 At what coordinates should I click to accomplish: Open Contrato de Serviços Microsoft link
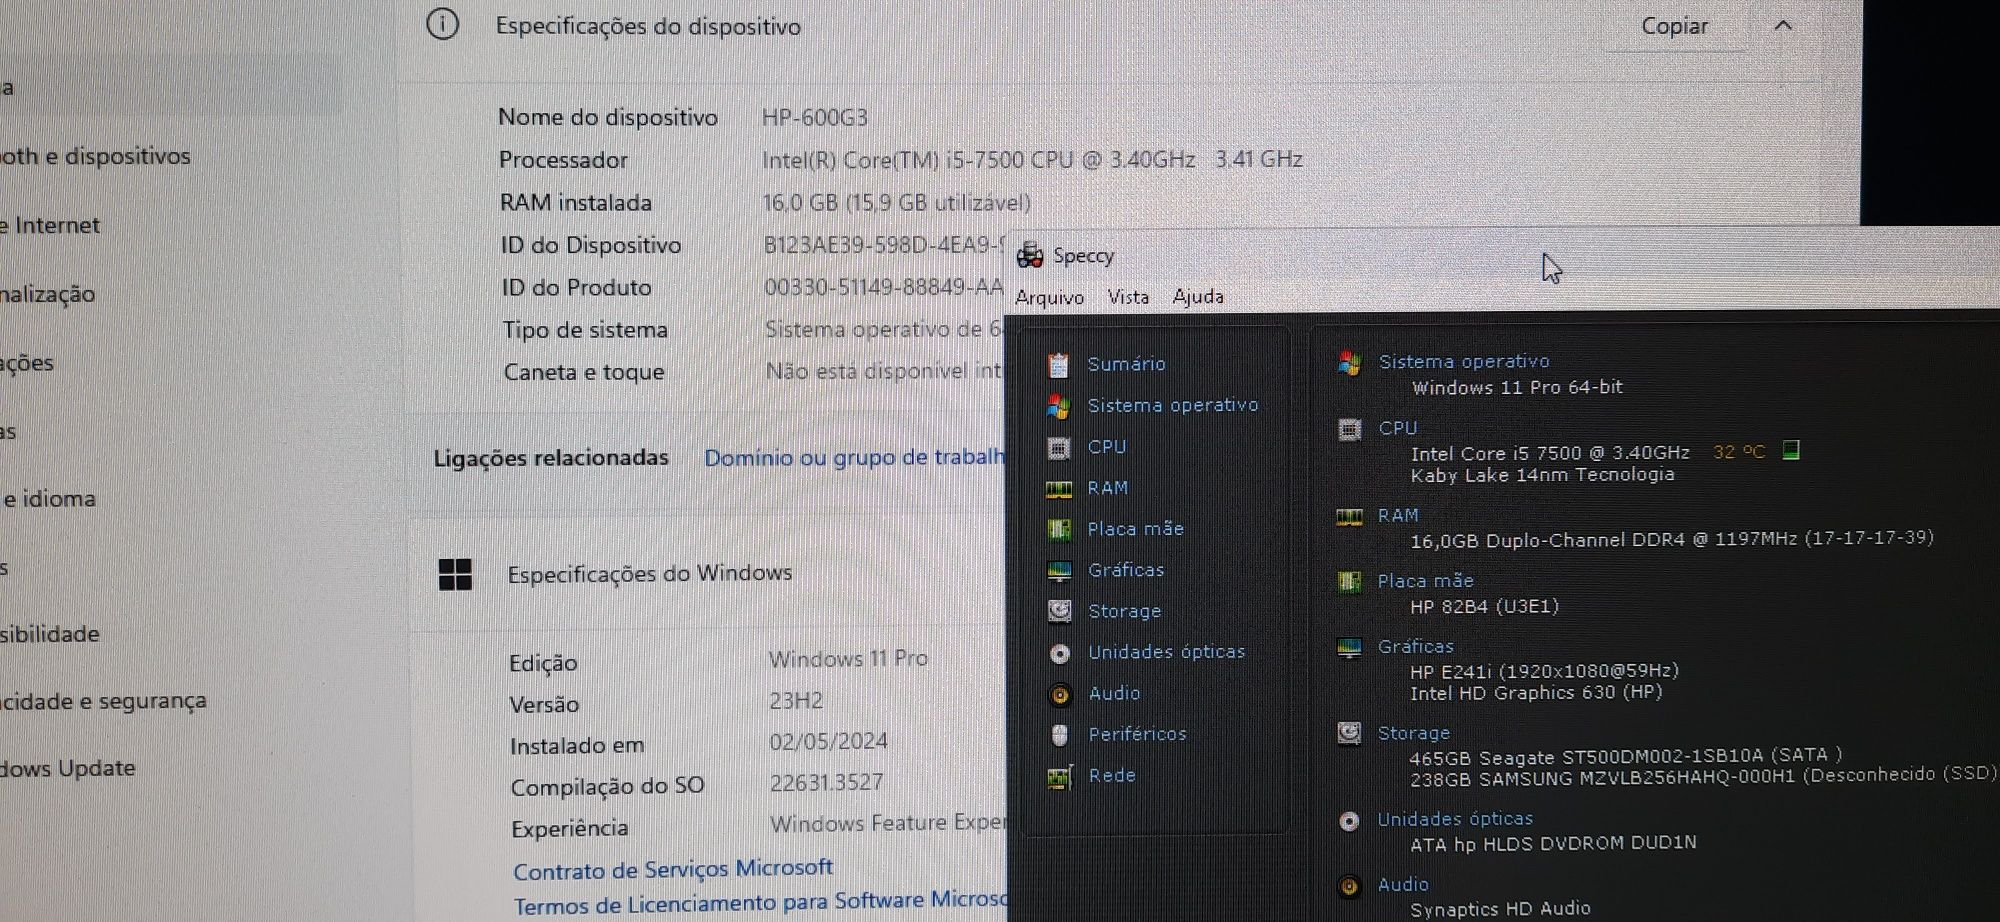coord(673,869)
